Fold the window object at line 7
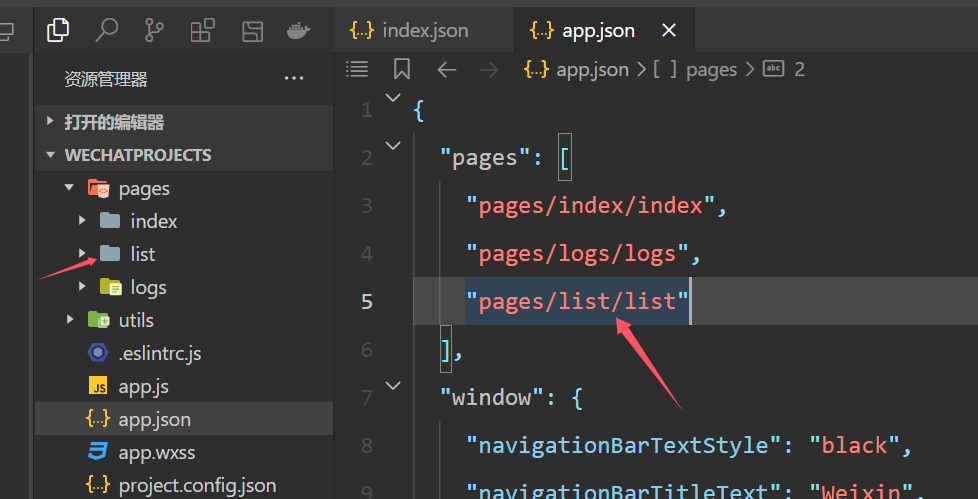This screenshot has width=978, height=499. coord(393,386)
